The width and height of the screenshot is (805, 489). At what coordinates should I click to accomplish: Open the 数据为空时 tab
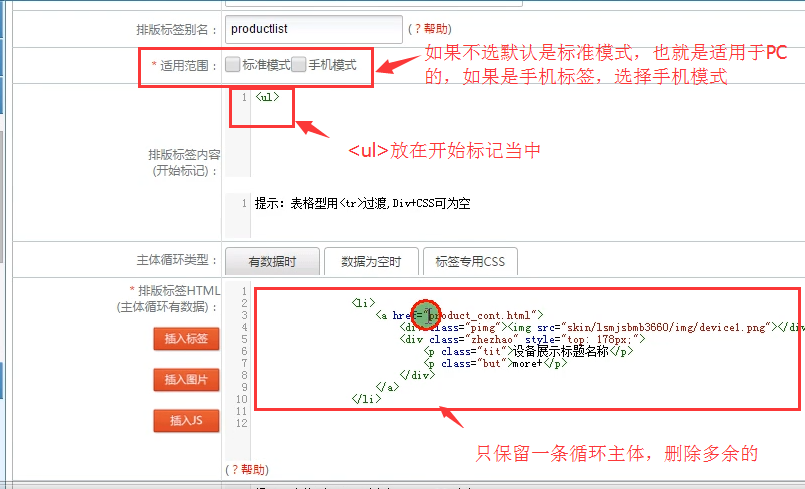click(x=371, y=261)
